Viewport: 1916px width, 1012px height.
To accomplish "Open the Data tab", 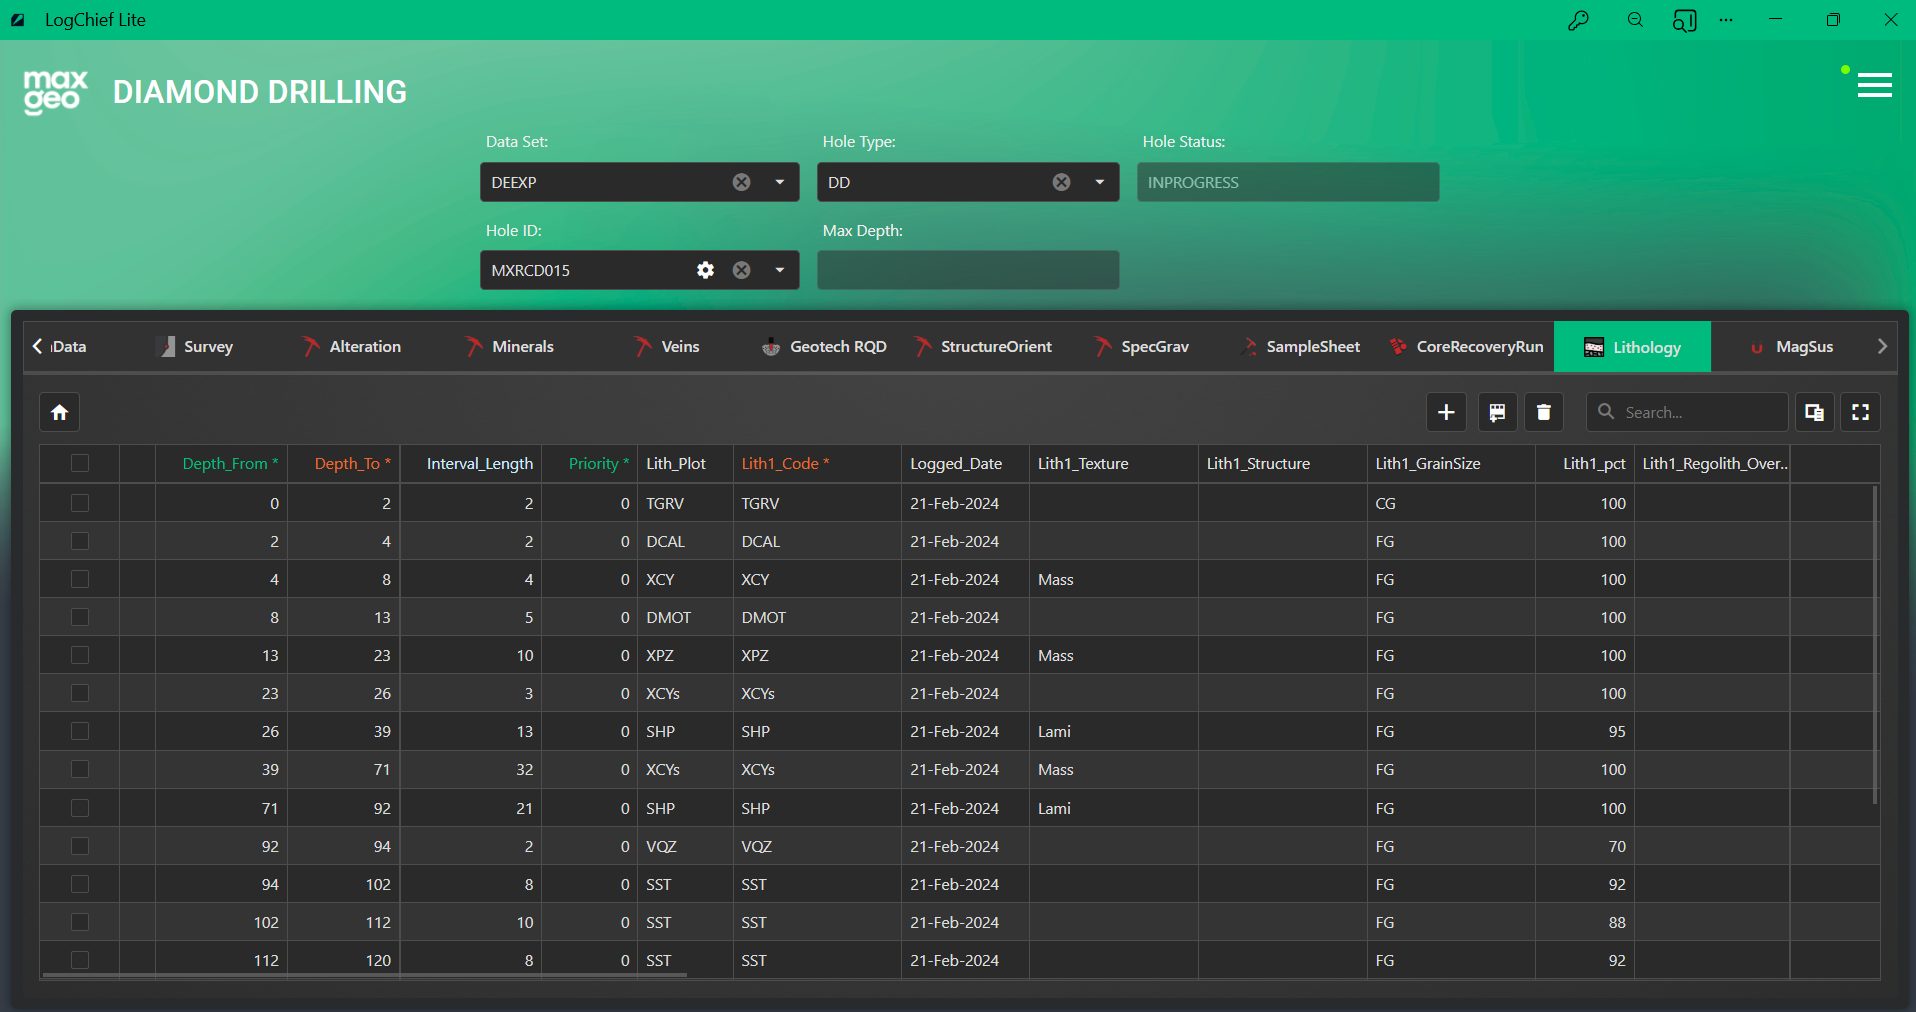I will tap(68, 346).
